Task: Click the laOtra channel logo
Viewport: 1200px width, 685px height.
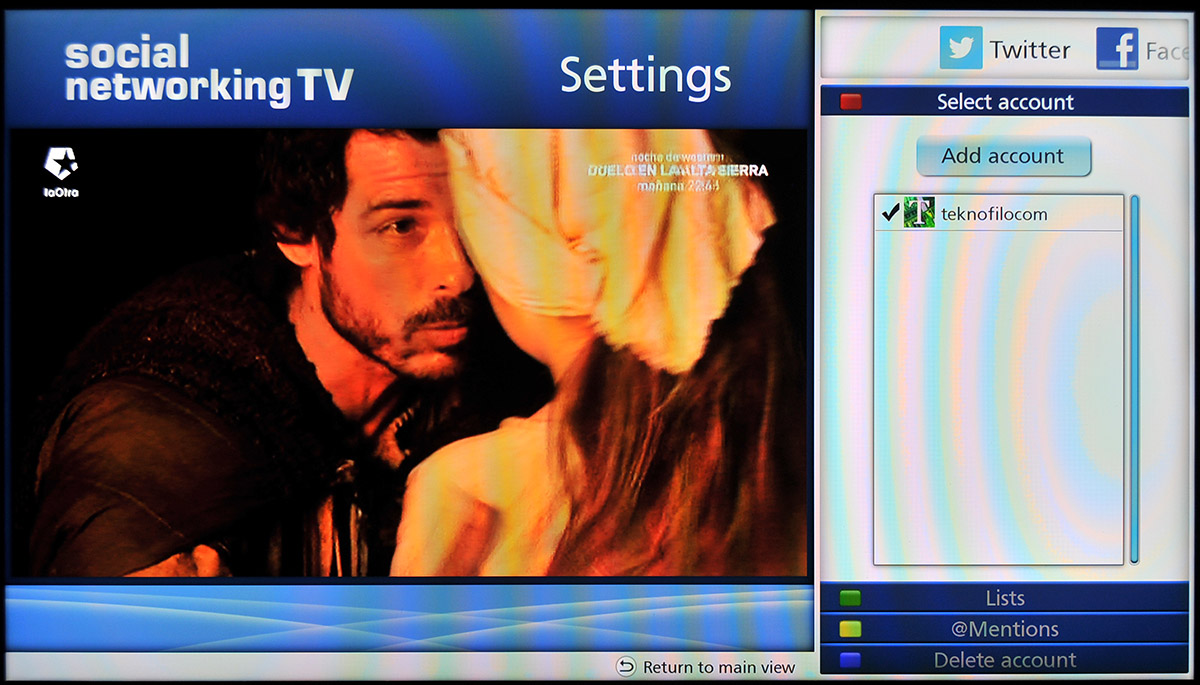Action: 62,170
